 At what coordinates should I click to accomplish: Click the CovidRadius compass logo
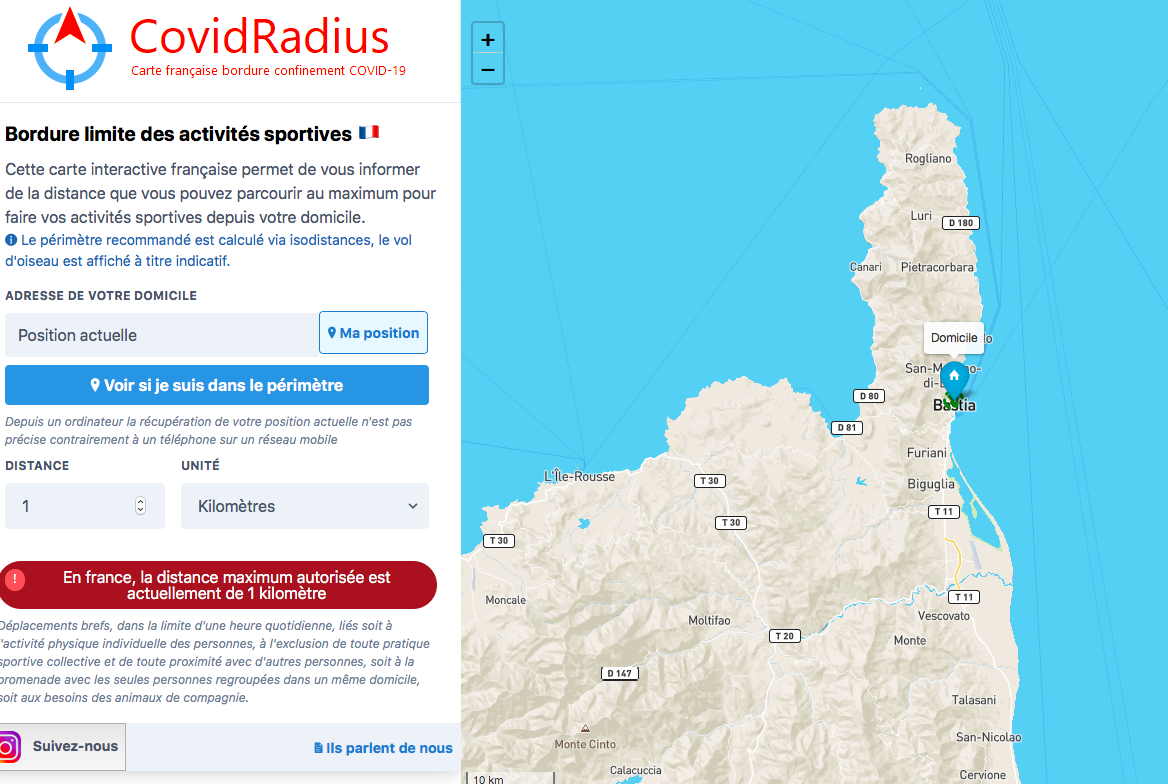tap(69, 47)
